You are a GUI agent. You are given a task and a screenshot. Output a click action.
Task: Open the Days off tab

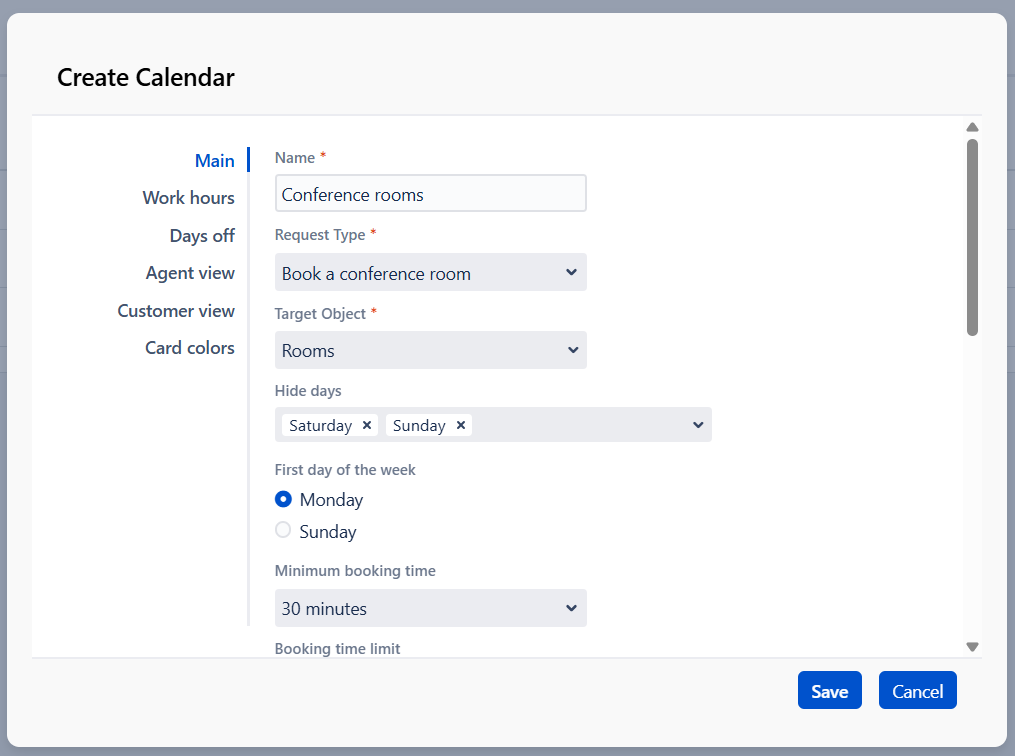coord(202,236)
